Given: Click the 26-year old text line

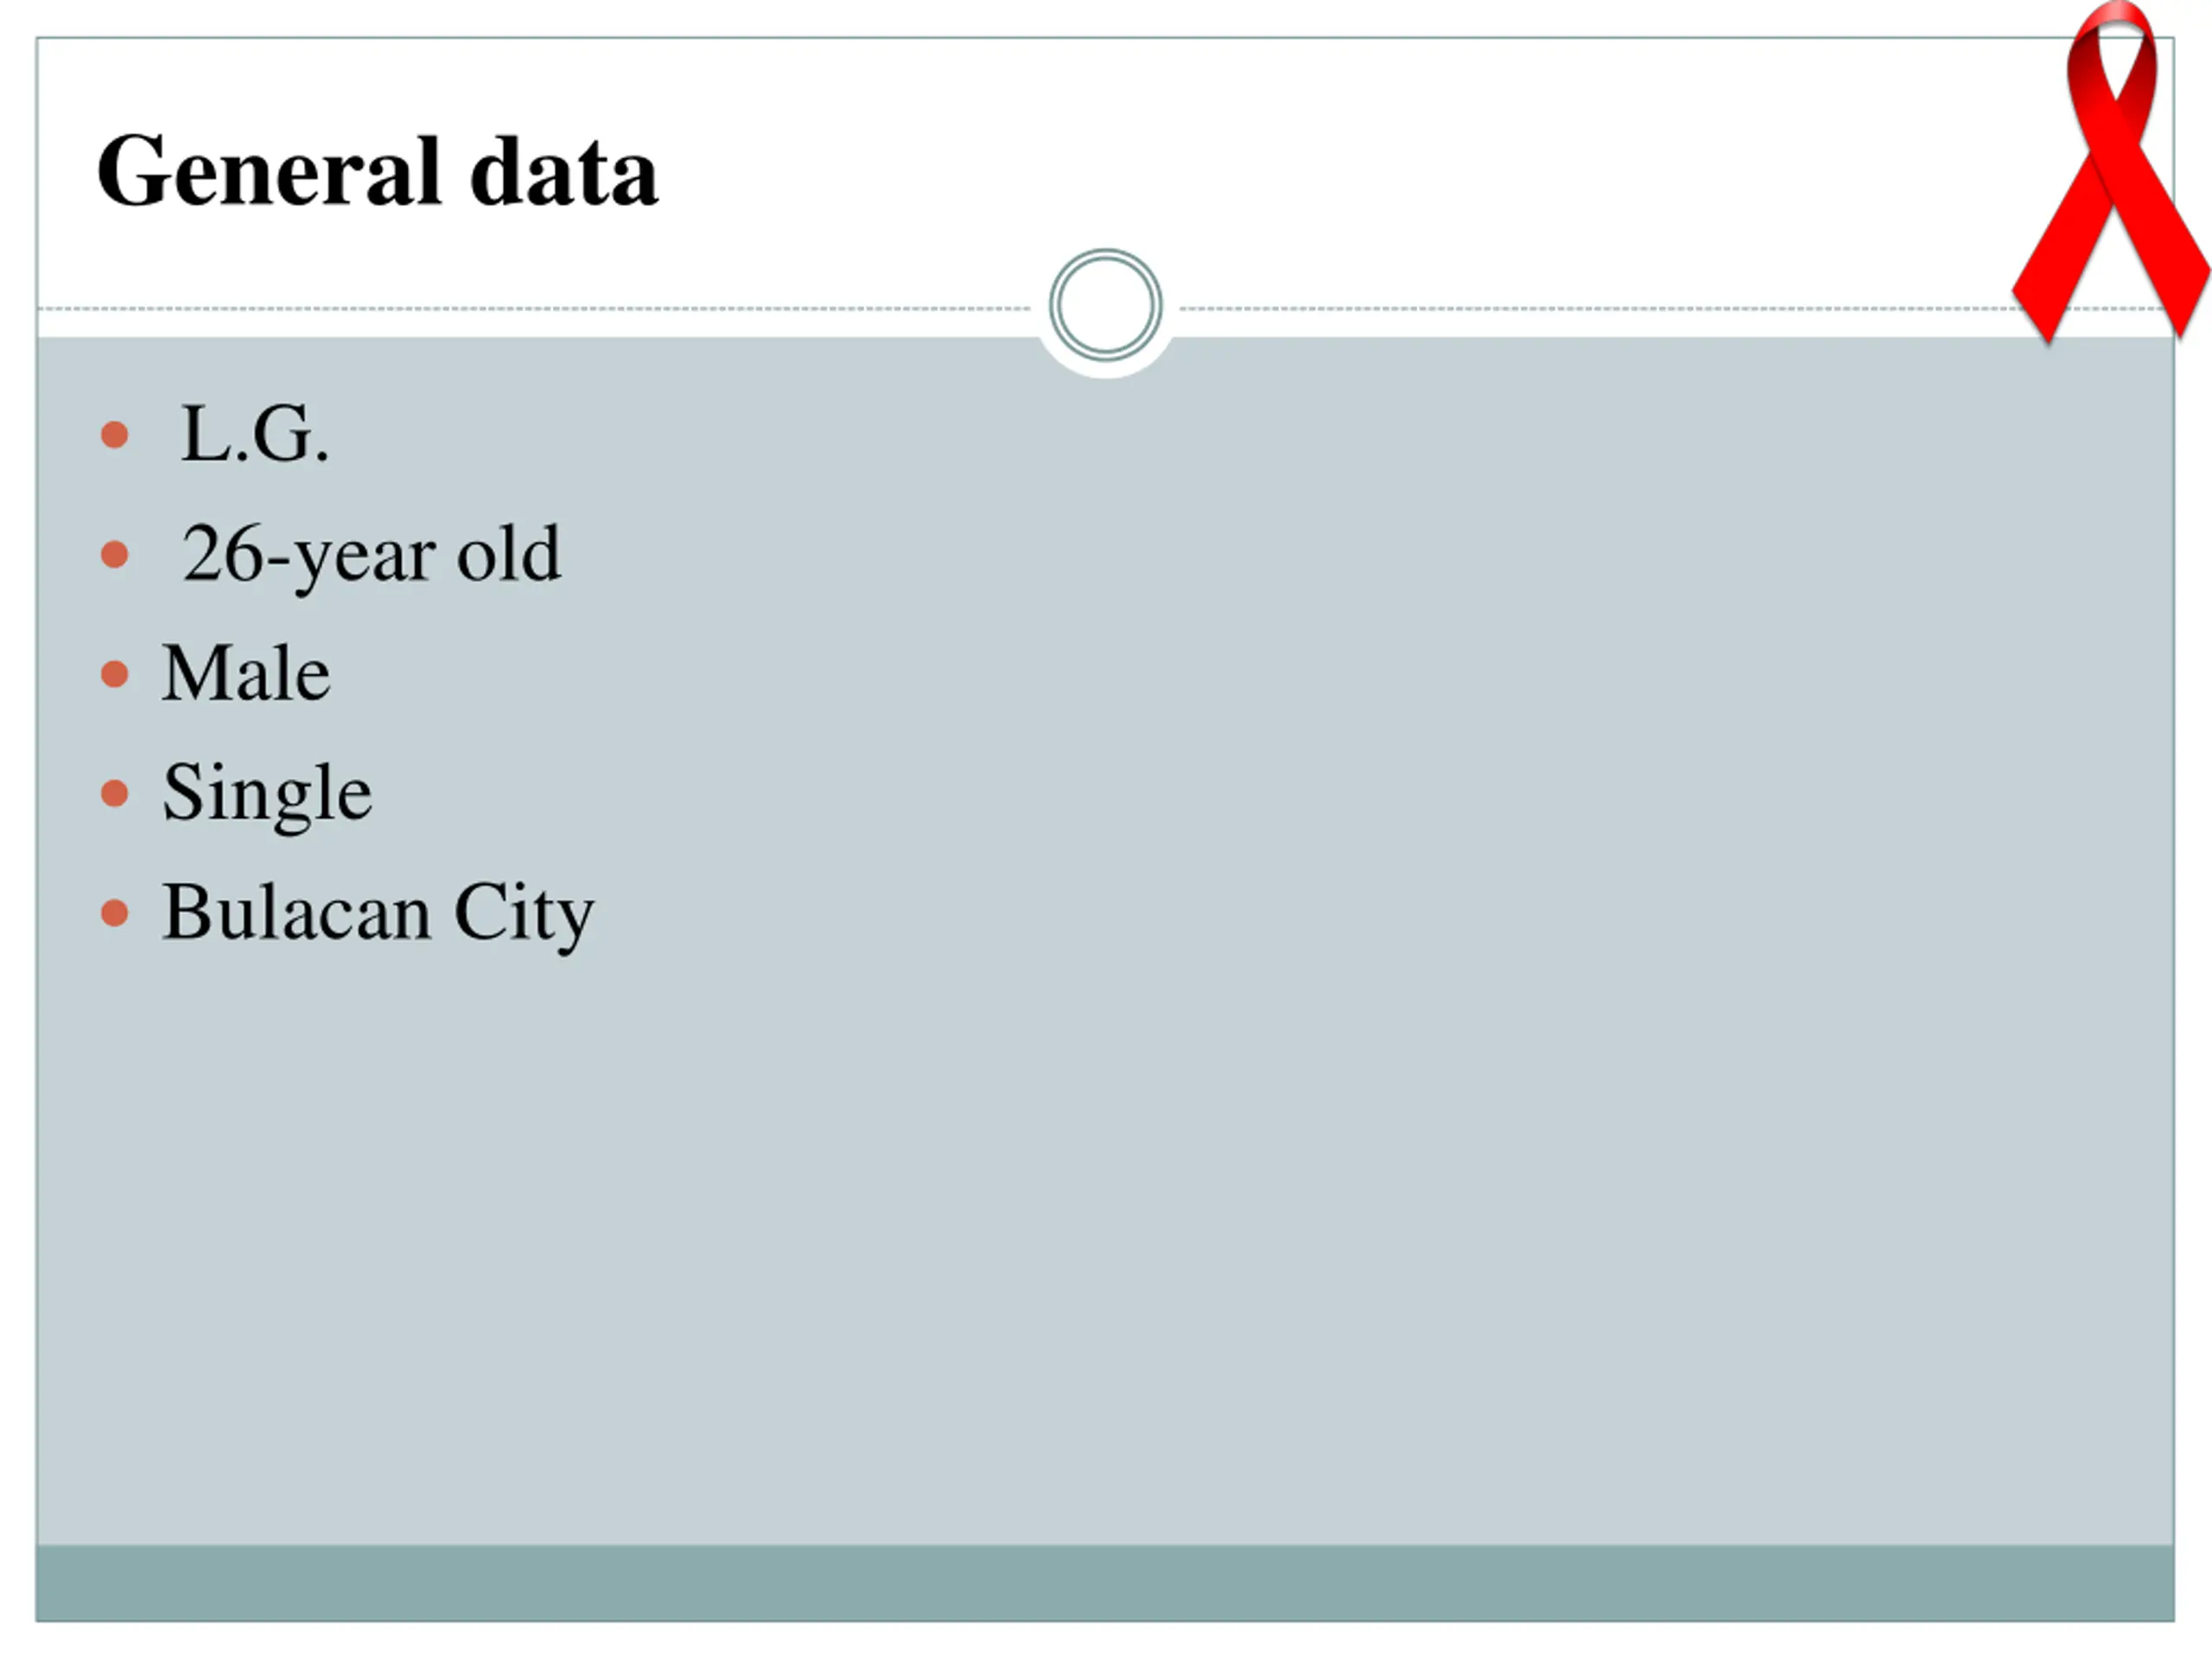Looking at the screenshot, I should [372, 556].
